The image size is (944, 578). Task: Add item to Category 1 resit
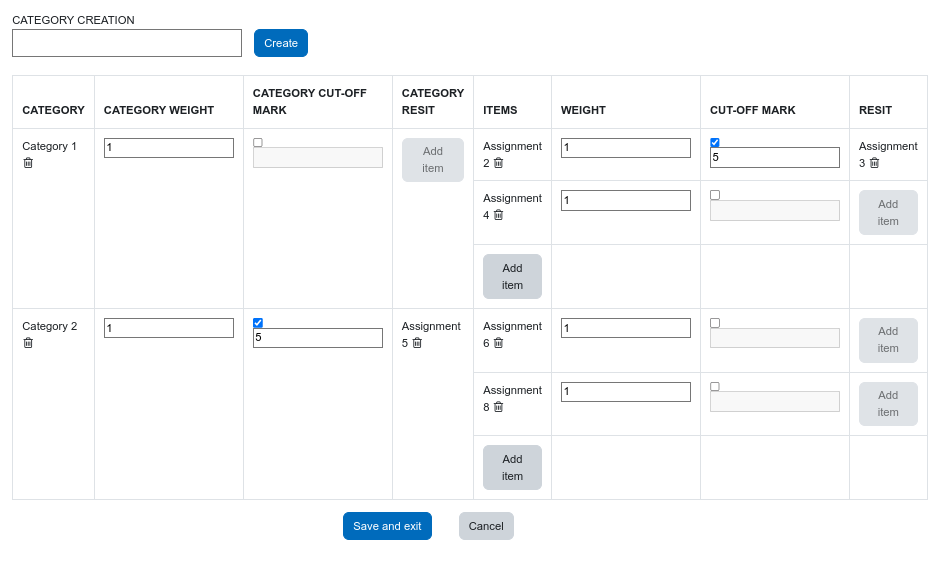click(433, 160)
